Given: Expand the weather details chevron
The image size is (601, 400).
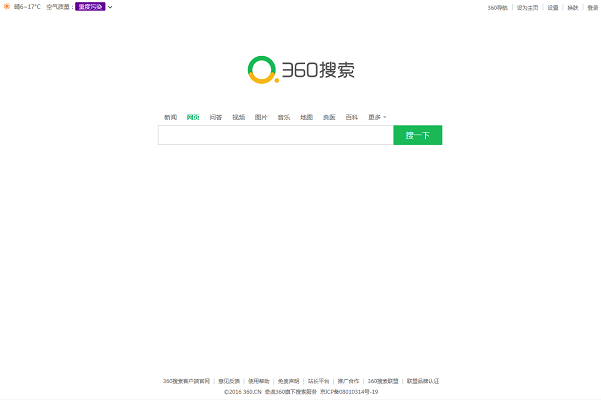Looking at the screenshot, I should (x=110, y=7).
